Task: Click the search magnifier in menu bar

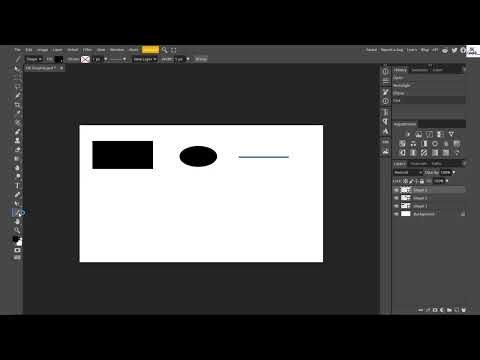Action: click(164, 50)
